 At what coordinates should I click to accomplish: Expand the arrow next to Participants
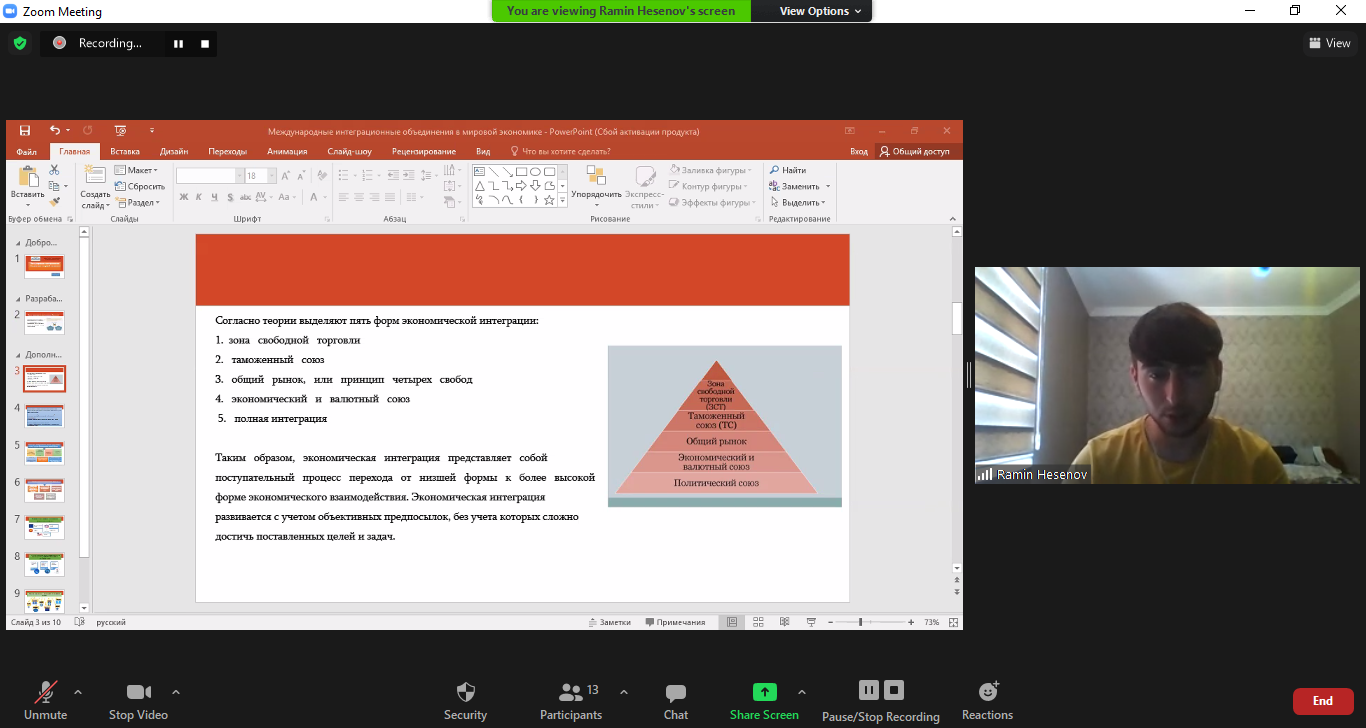(624, 692)
